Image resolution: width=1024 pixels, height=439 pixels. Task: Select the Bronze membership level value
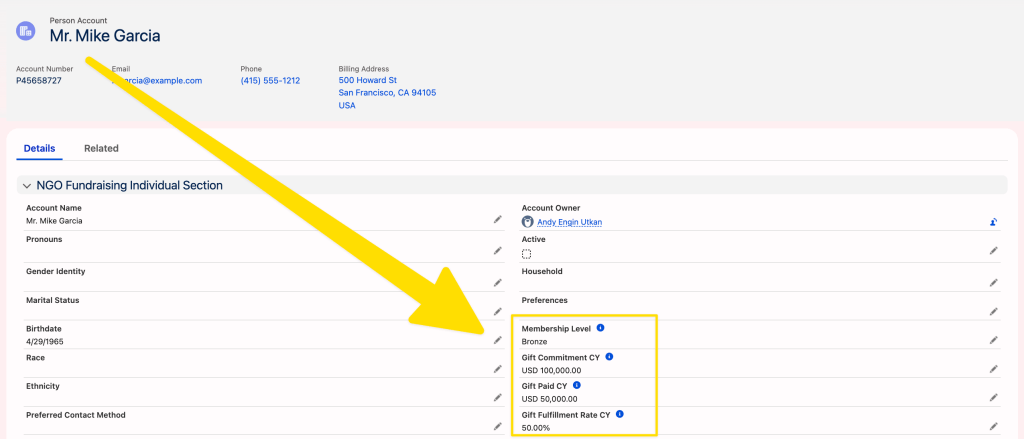tap(534, 341)
